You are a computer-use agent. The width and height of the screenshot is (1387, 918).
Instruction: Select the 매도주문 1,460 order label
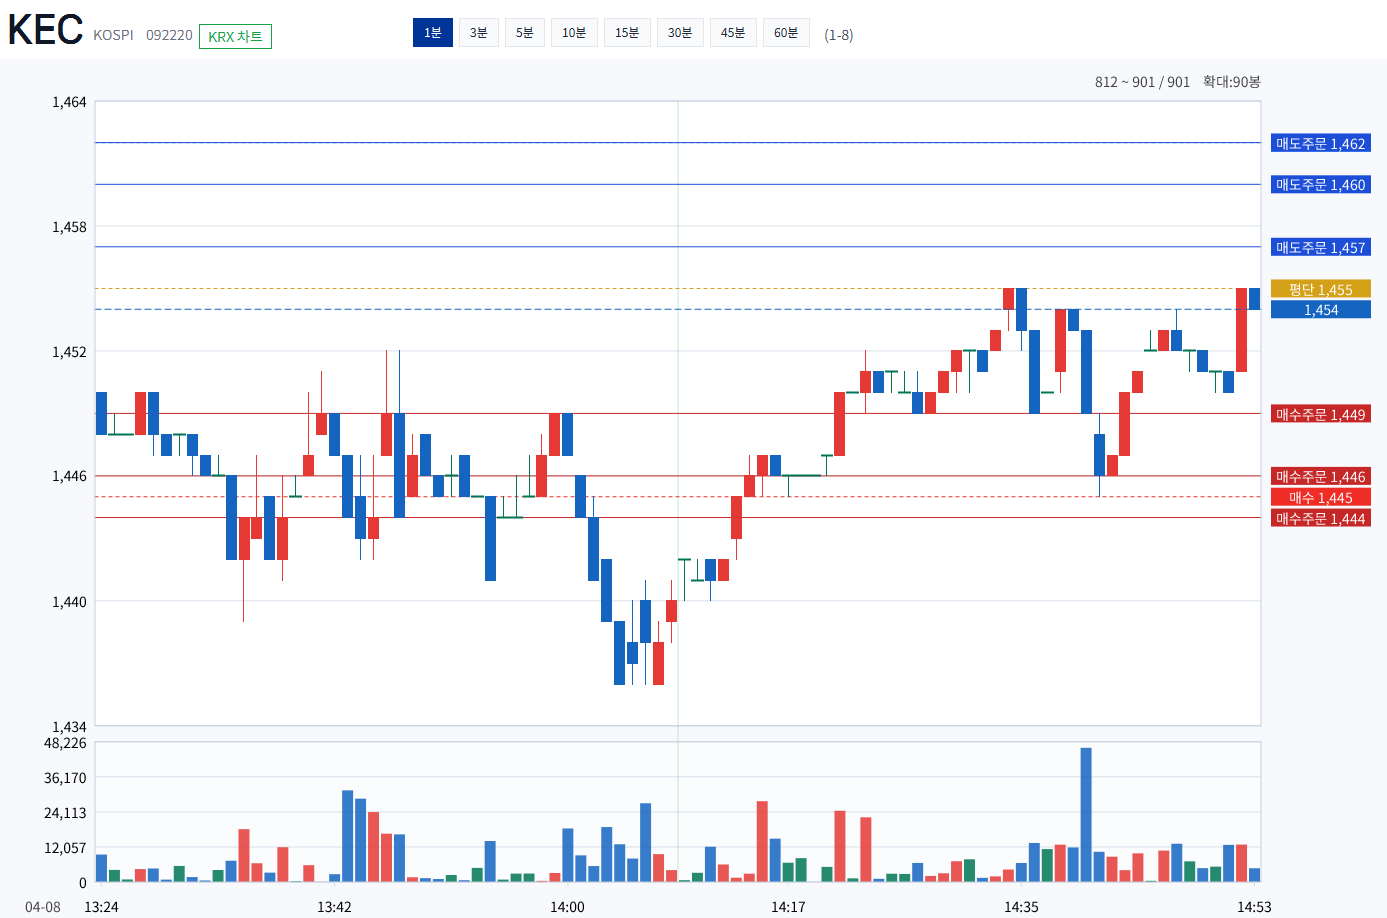(x=1321, y=184)
